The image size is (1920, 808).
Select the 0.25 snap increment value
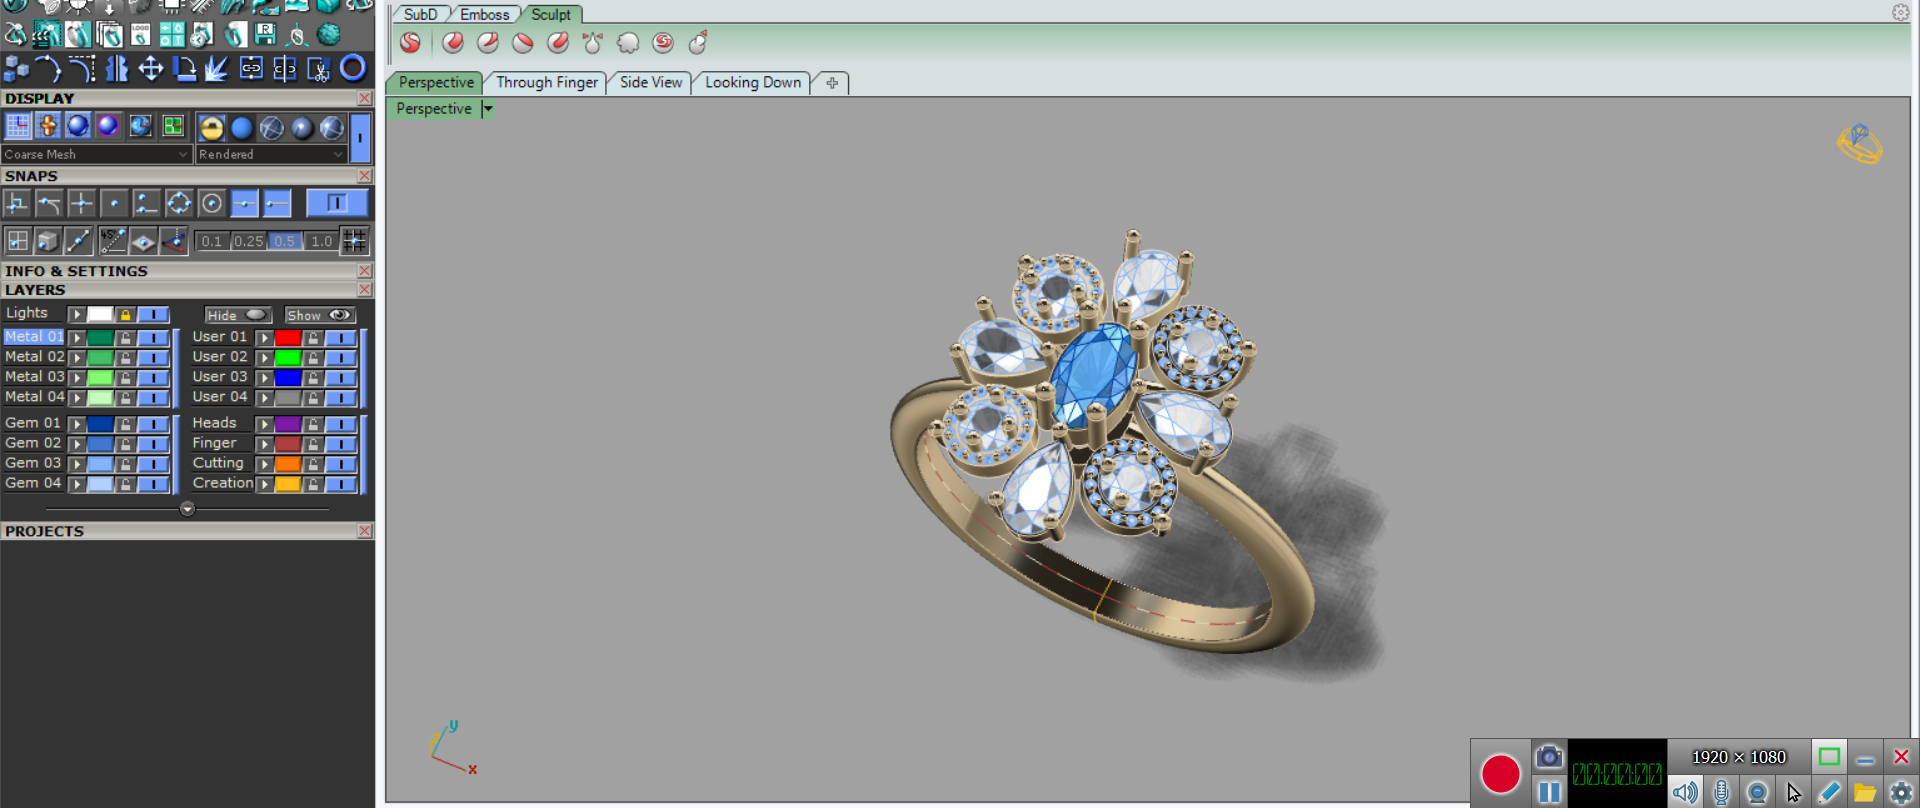(x=248, y=241)
